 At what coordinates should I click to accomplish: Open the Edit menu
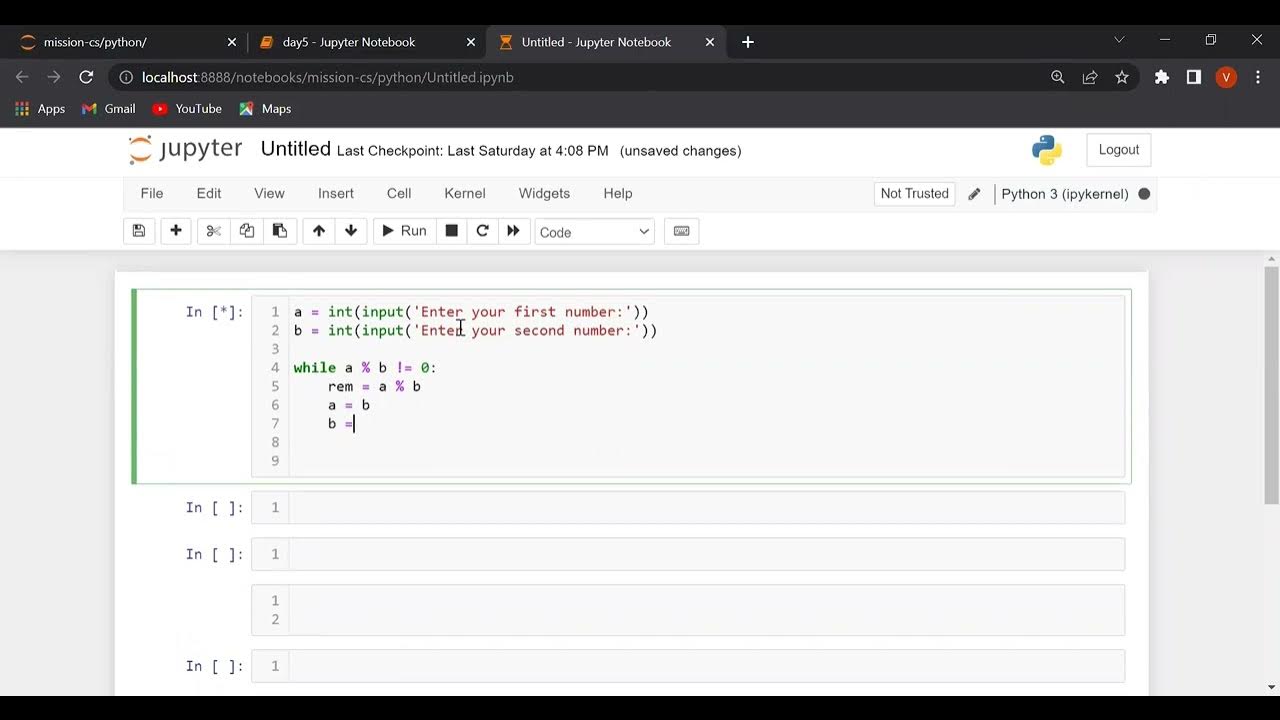209,193
